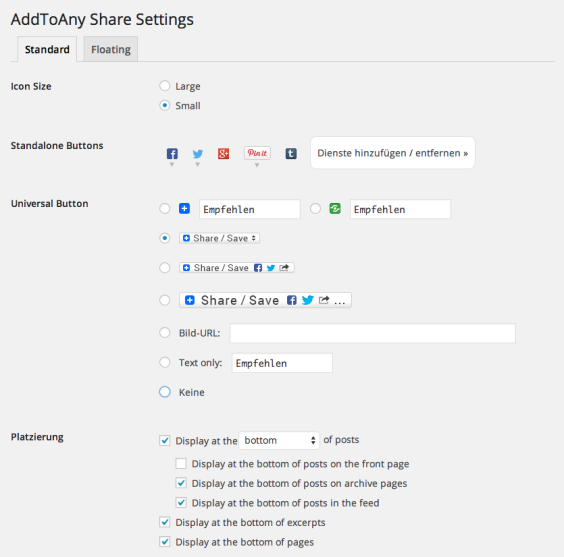Image resolution: width=564 pixels, height=557 pixels.
Task: Select the small Share / Save button radio
Action: pyautogui.click(x=165, y=238)
